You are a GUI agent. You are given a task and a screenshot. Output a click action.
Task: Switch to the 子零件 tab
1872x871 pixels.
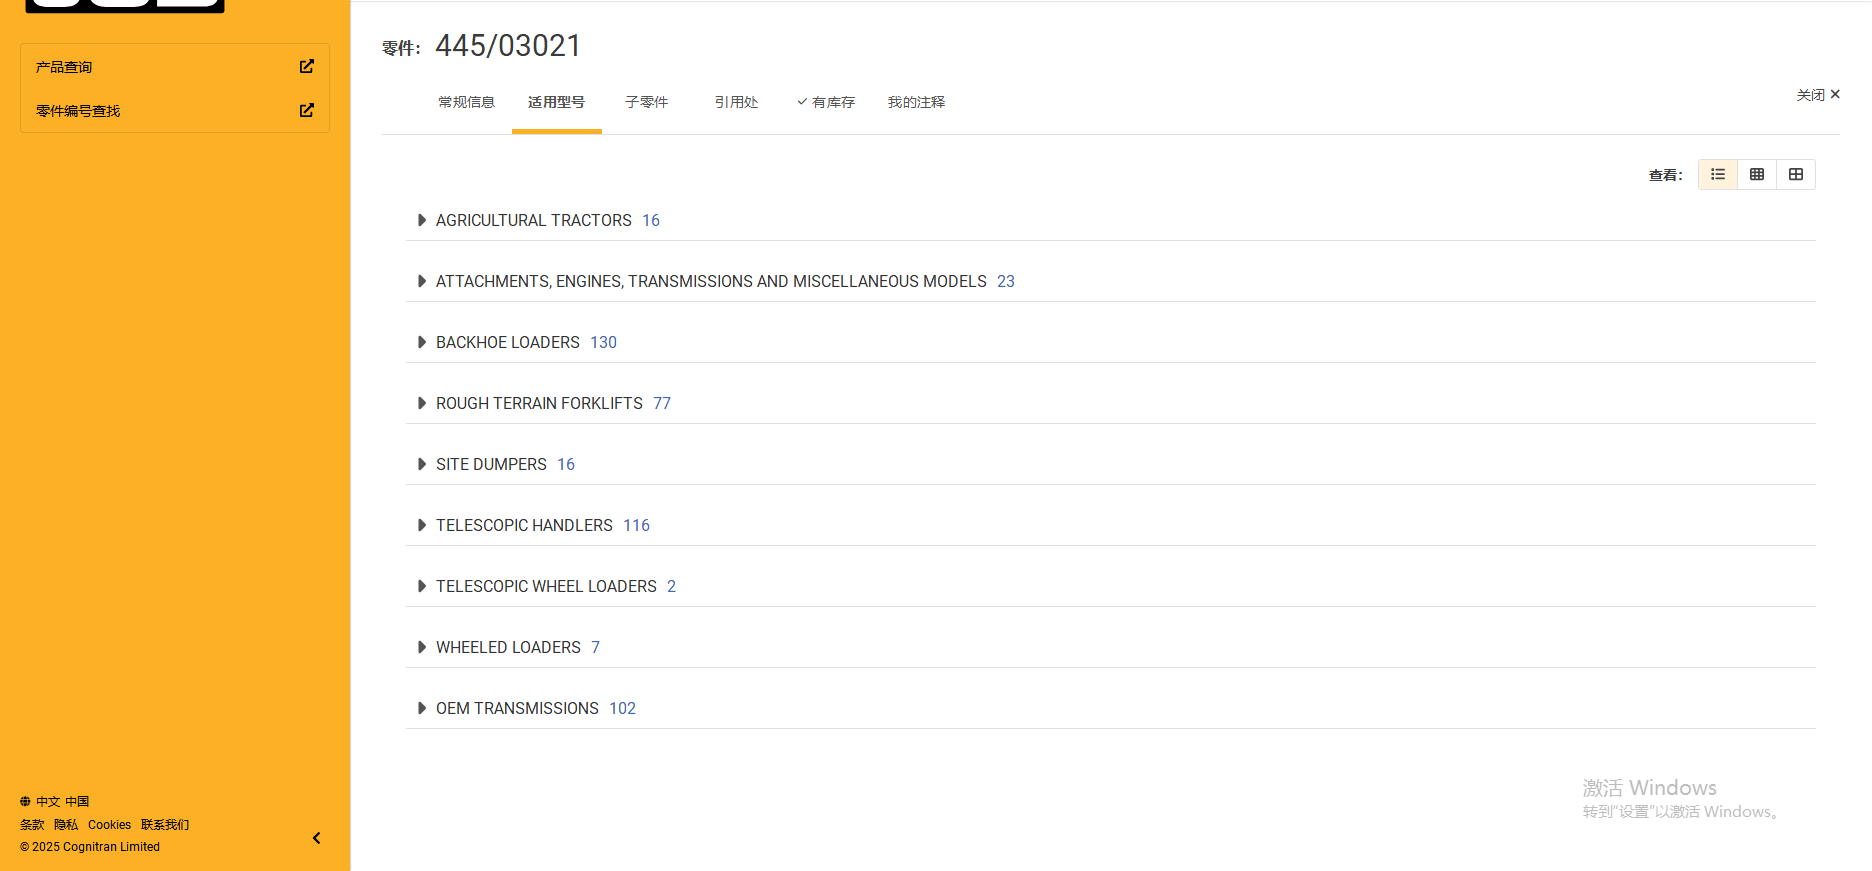click(646, 102)
